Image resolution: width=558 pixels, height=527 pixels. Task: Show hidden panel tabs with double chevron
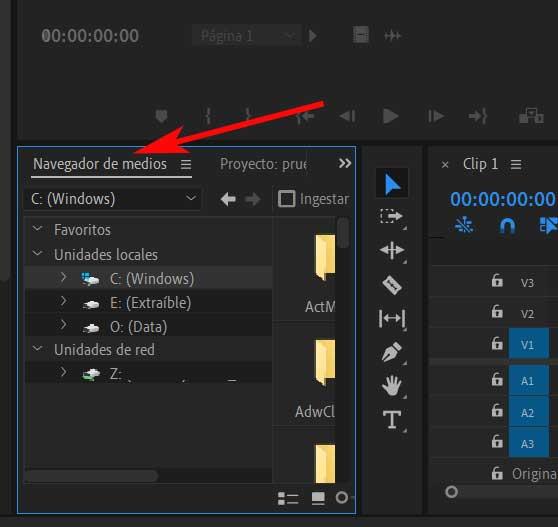click(x=344, y=163)
